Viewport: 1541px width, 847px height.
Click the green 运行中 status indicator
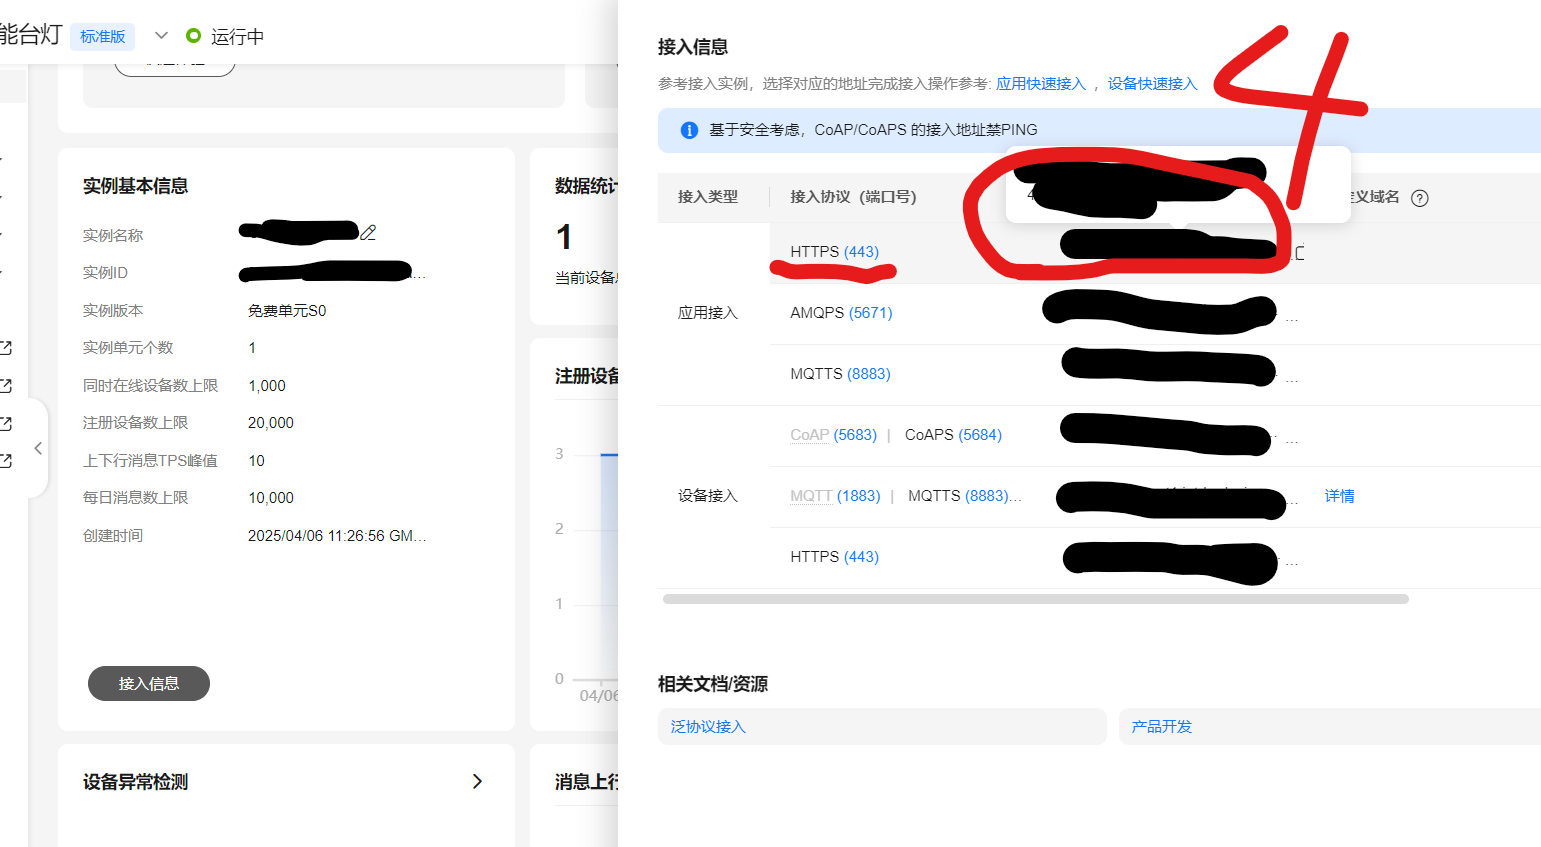click(194, 34)
